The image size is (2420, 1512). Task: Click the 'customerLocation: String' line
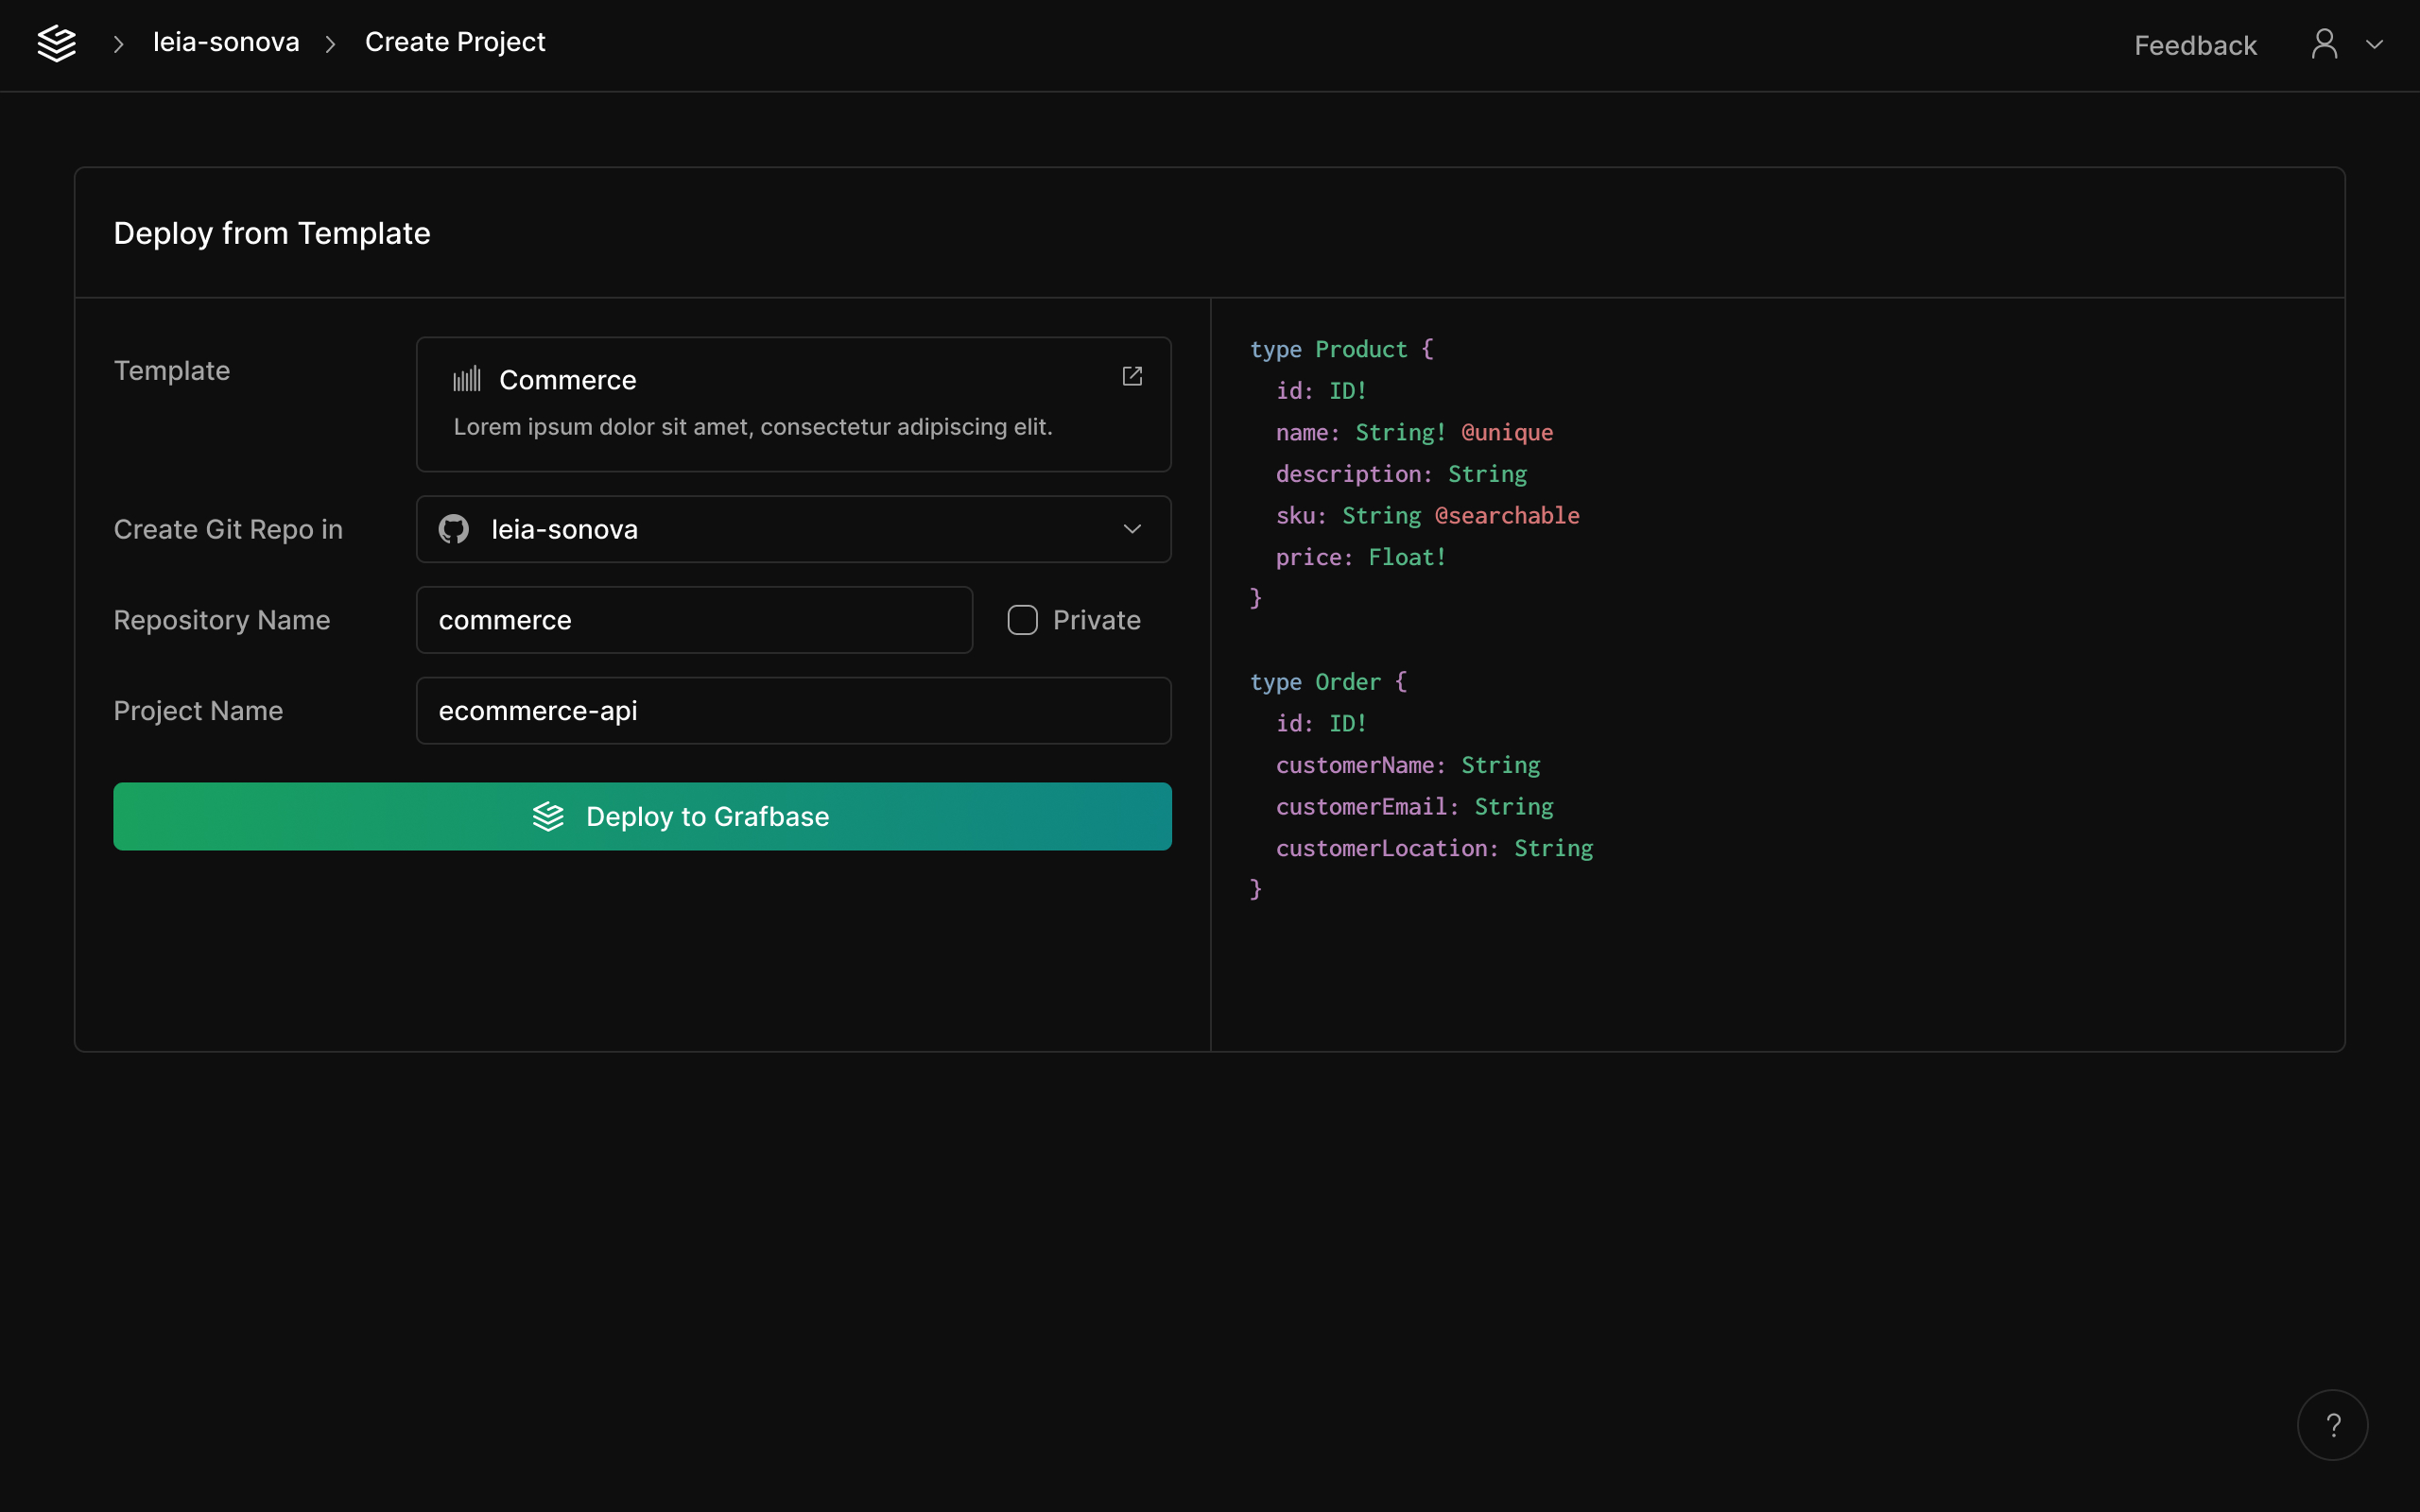[1434, 848]
